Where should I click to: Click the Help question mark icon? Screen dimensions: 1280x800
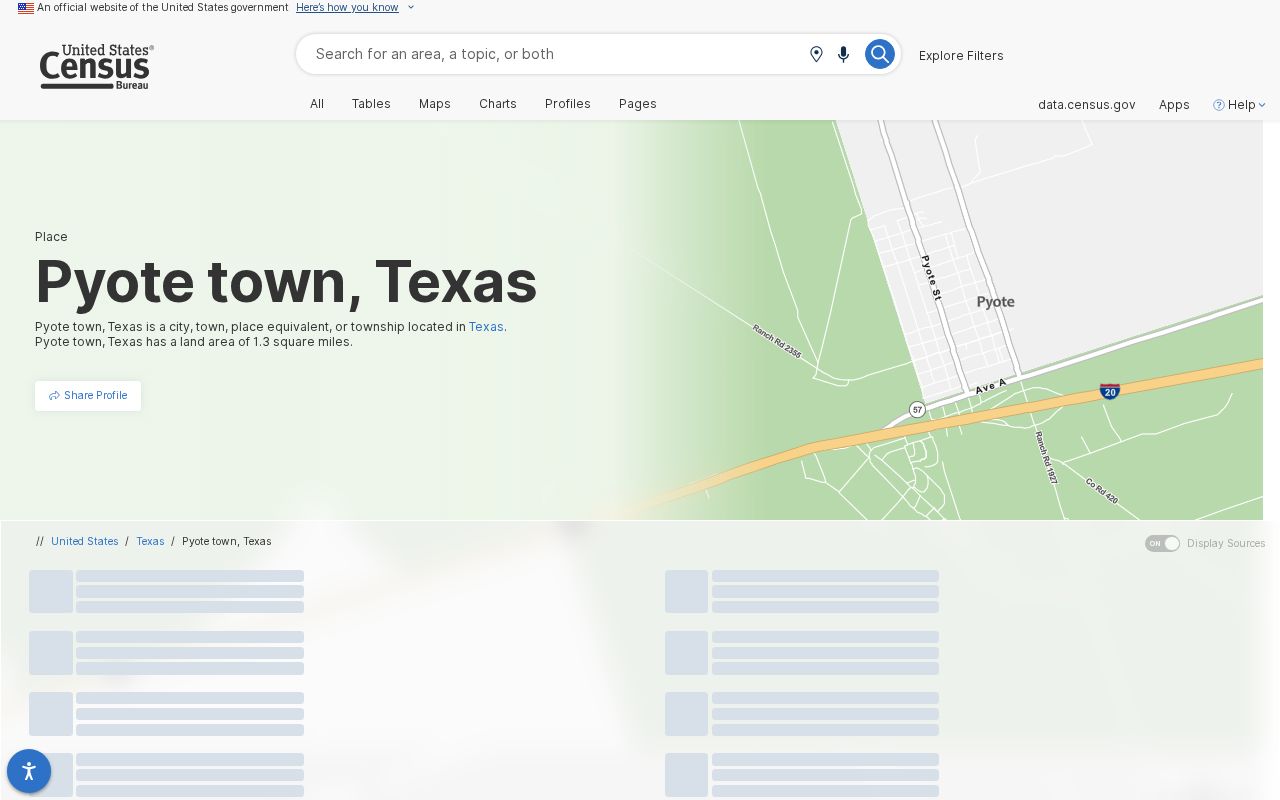click(x=1218, y=105)
